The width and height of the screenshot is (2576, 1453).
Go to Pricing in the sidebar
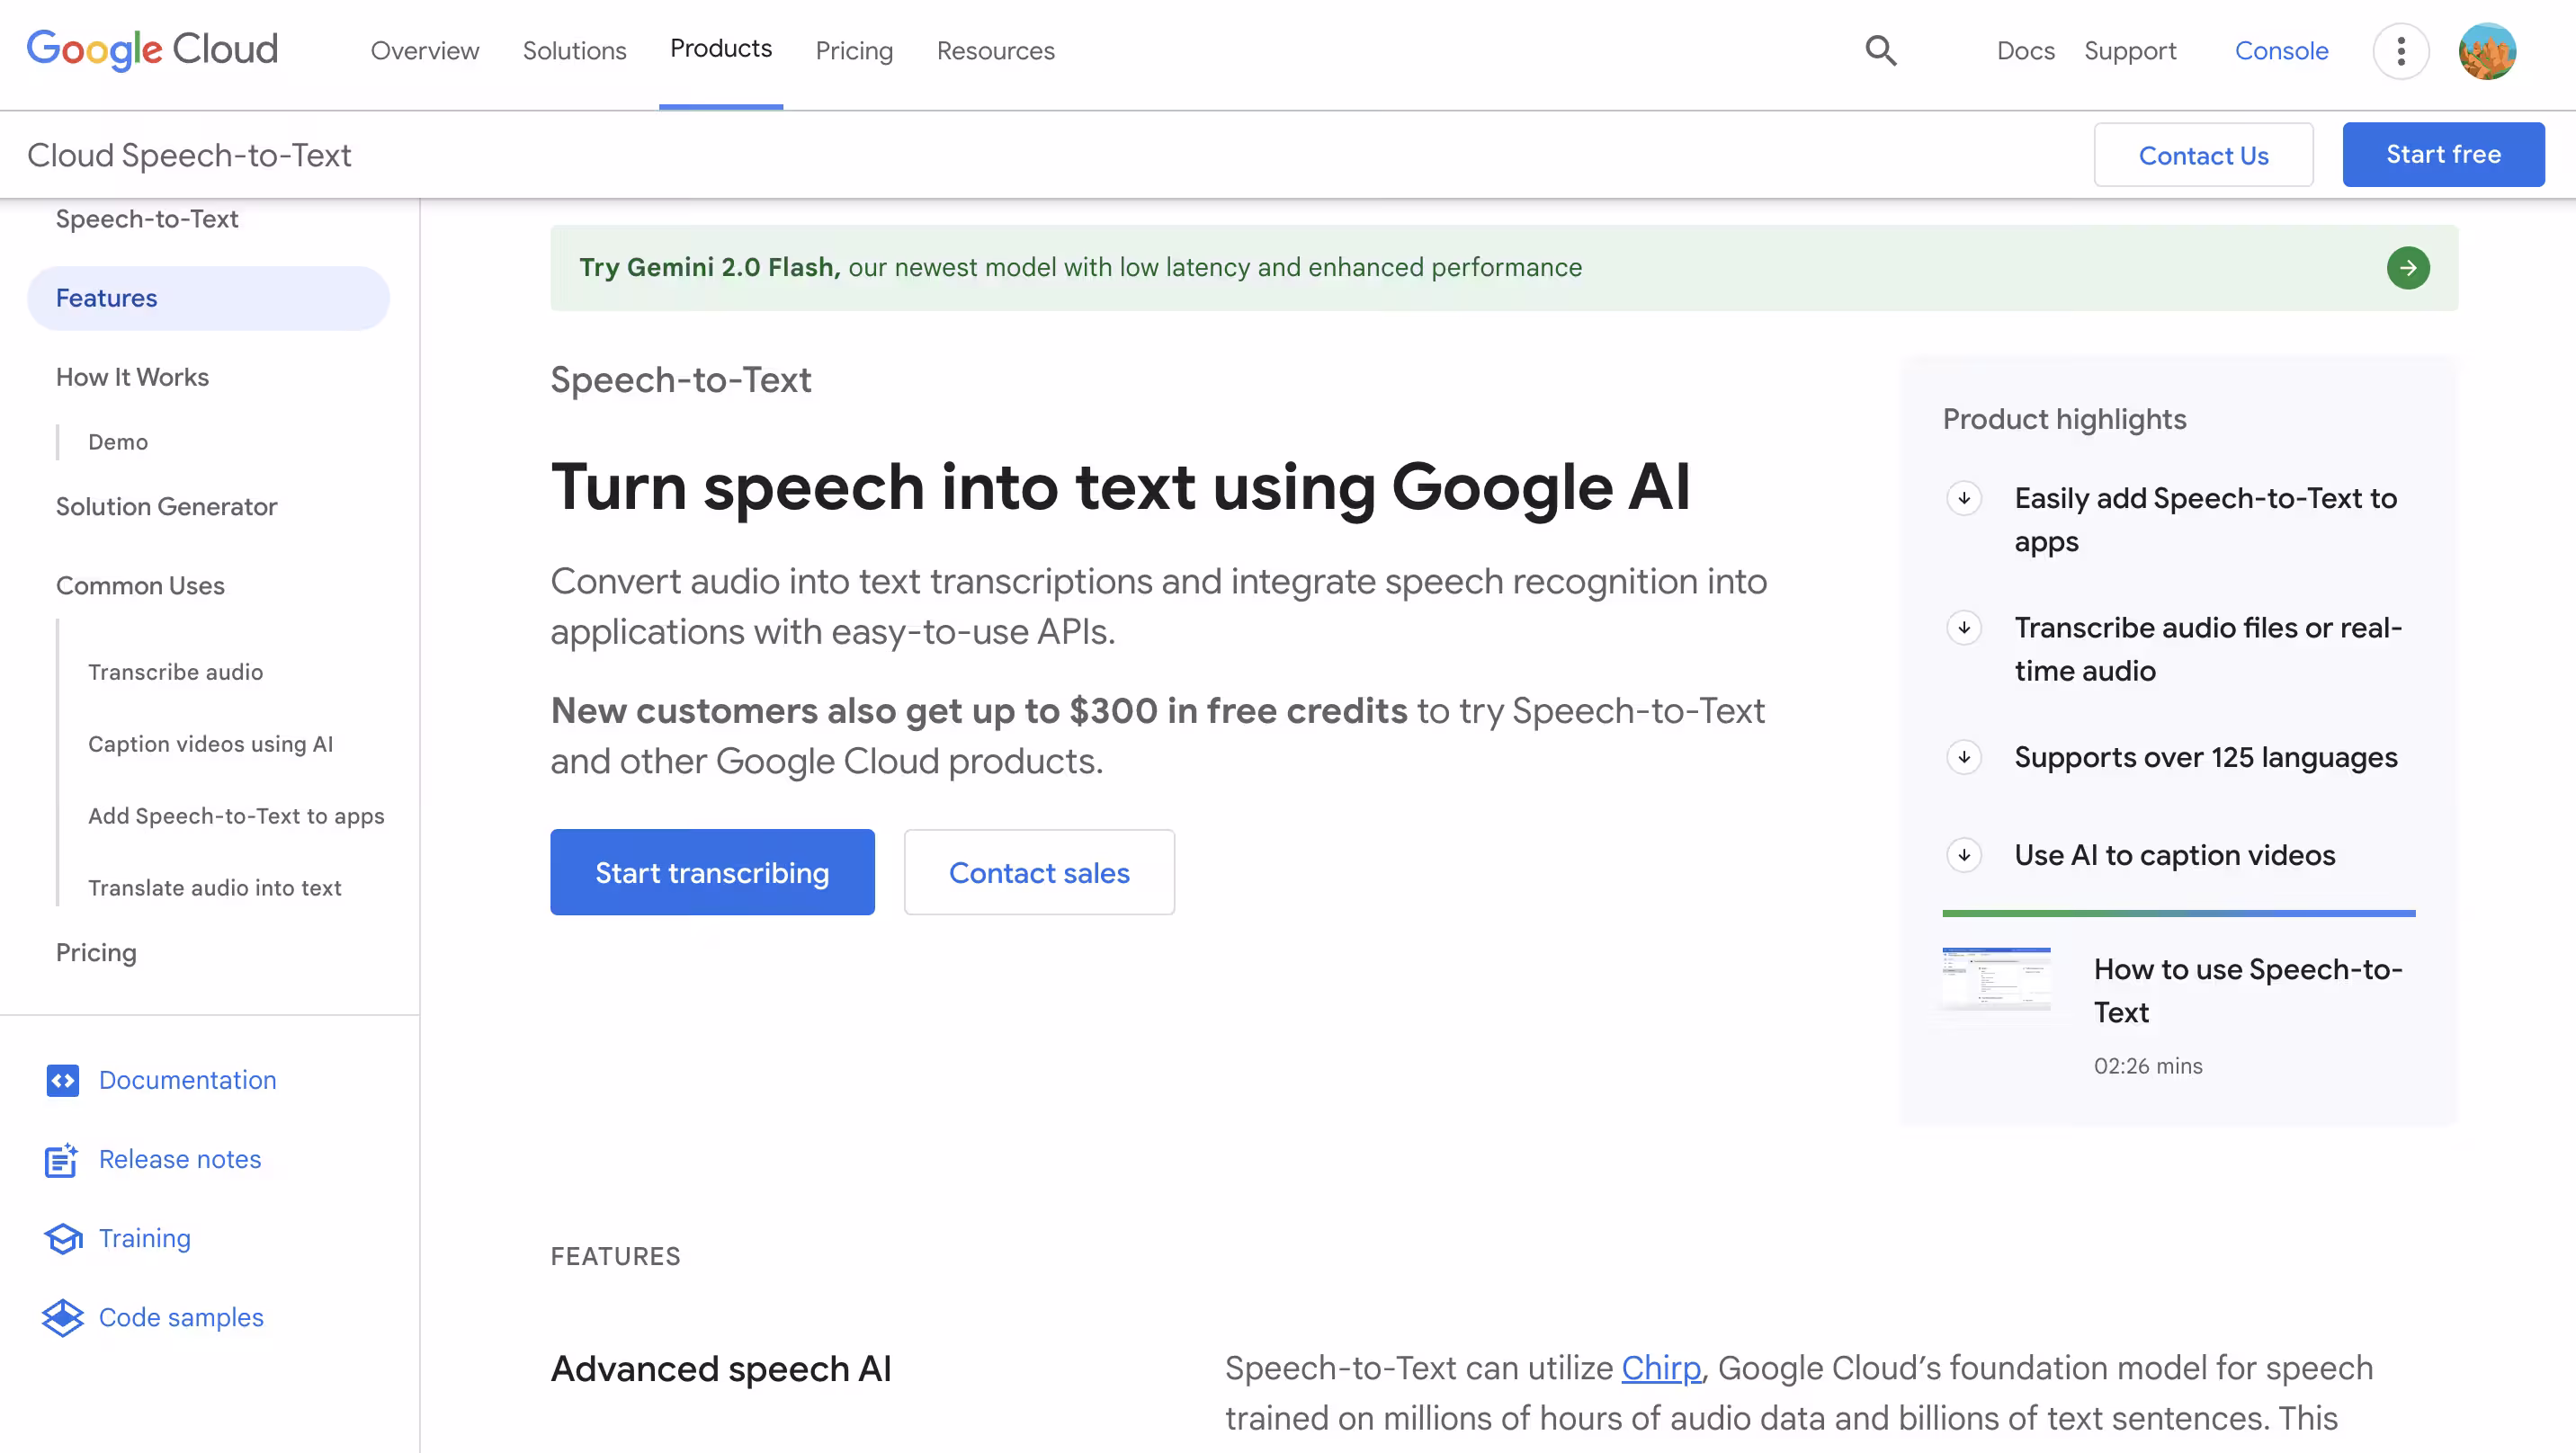tap(96, 953)
